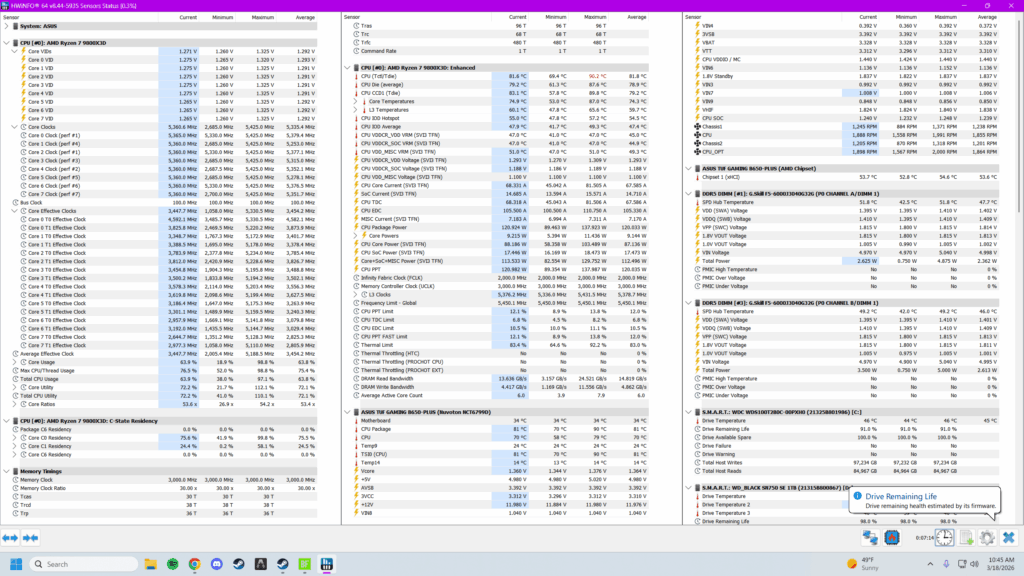This screenshot has height=576, width=1024.
Task: Select the Infinity Fabric Clock (FCLK) row
Action: click(496, 278)
